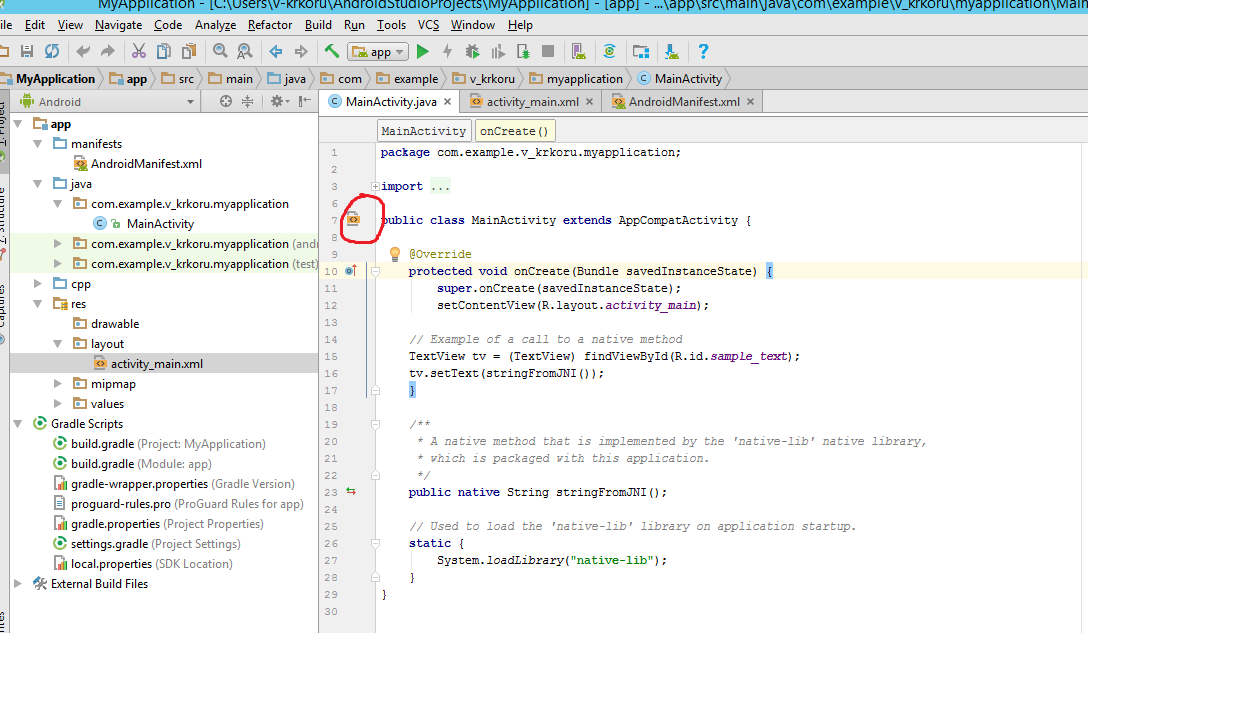Click the MainActivity editor breadcrumb
This screenshot has width=1249, height=716.
(x=424, y=131)
